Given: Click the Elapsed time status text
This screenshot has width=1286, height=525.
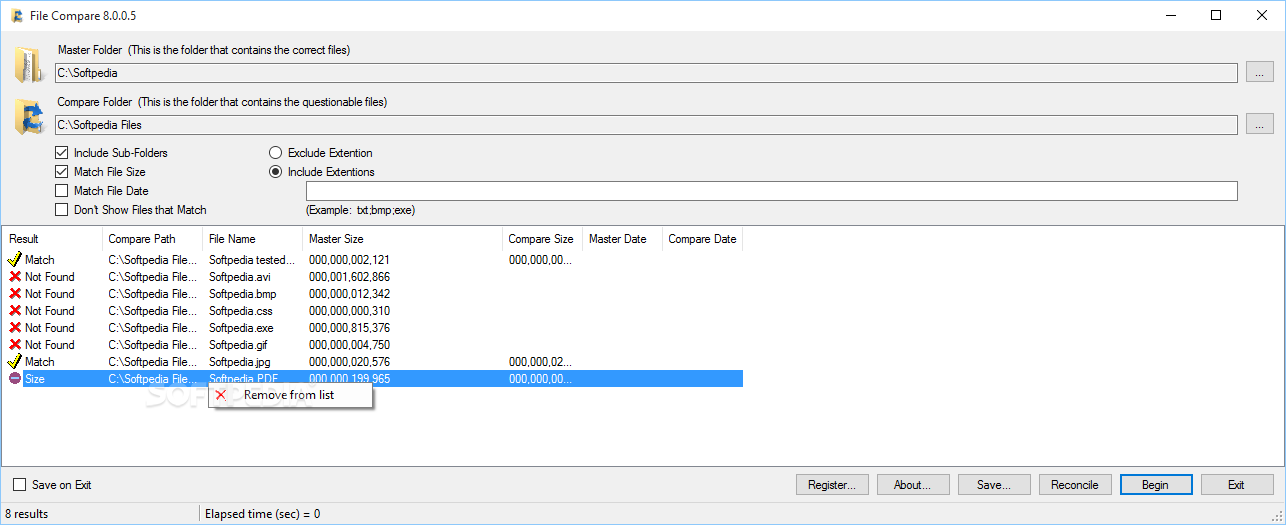Looking at the screenshot, I should [x=262, y=514].
